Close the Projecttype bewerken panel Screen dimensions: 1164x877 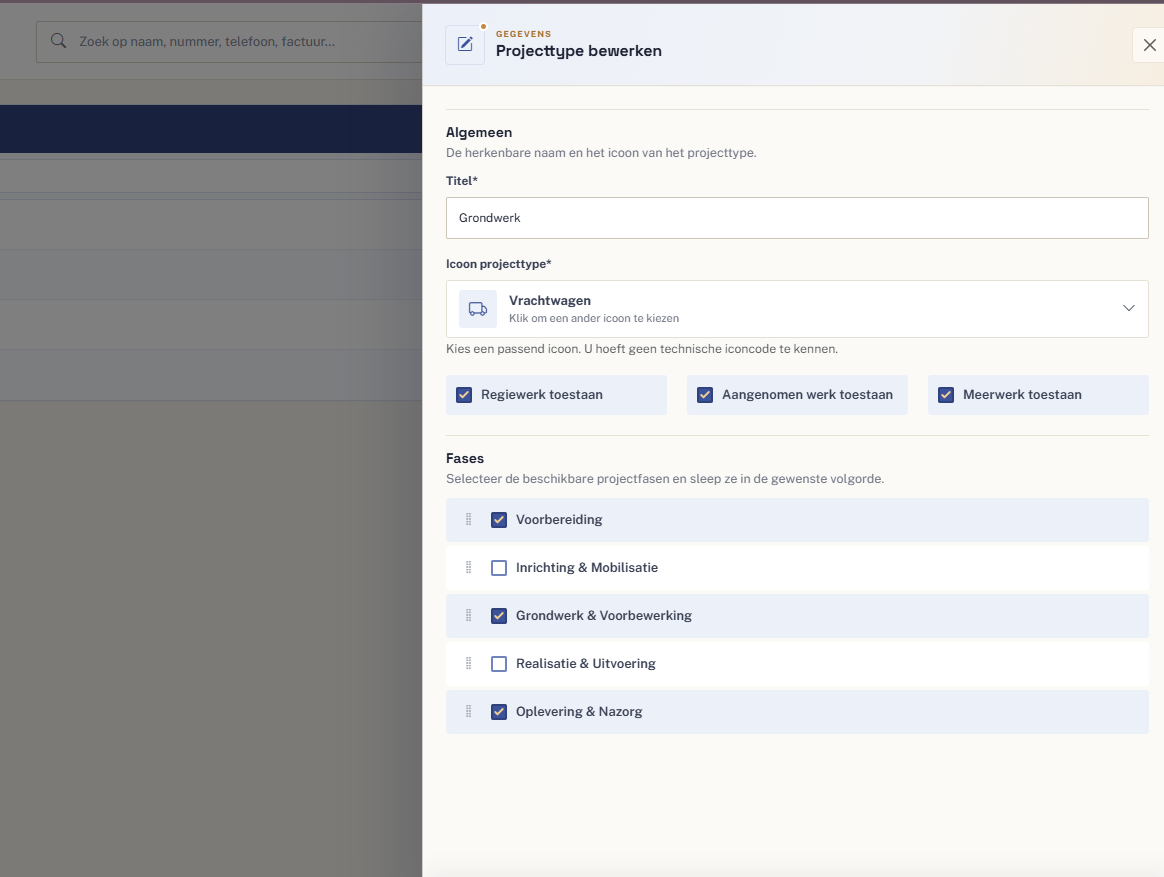[x=1149, y=45]
